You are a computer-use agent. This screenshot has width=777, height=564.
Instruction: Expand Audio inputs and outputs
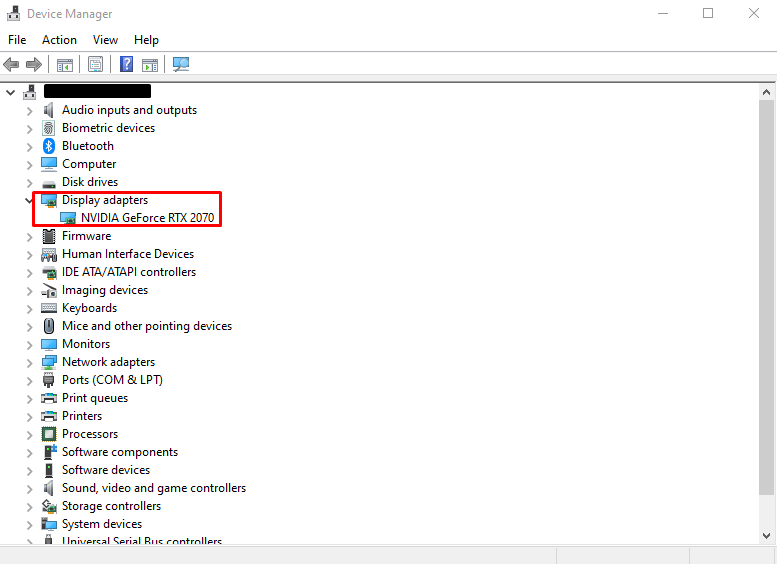(x=29, y=111)
